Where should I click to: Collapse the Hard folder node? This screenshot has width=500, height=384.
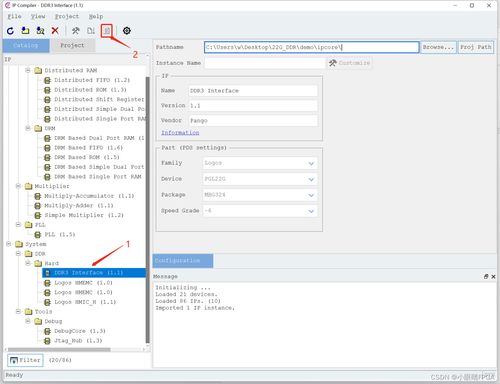click(x=28, y=263)
